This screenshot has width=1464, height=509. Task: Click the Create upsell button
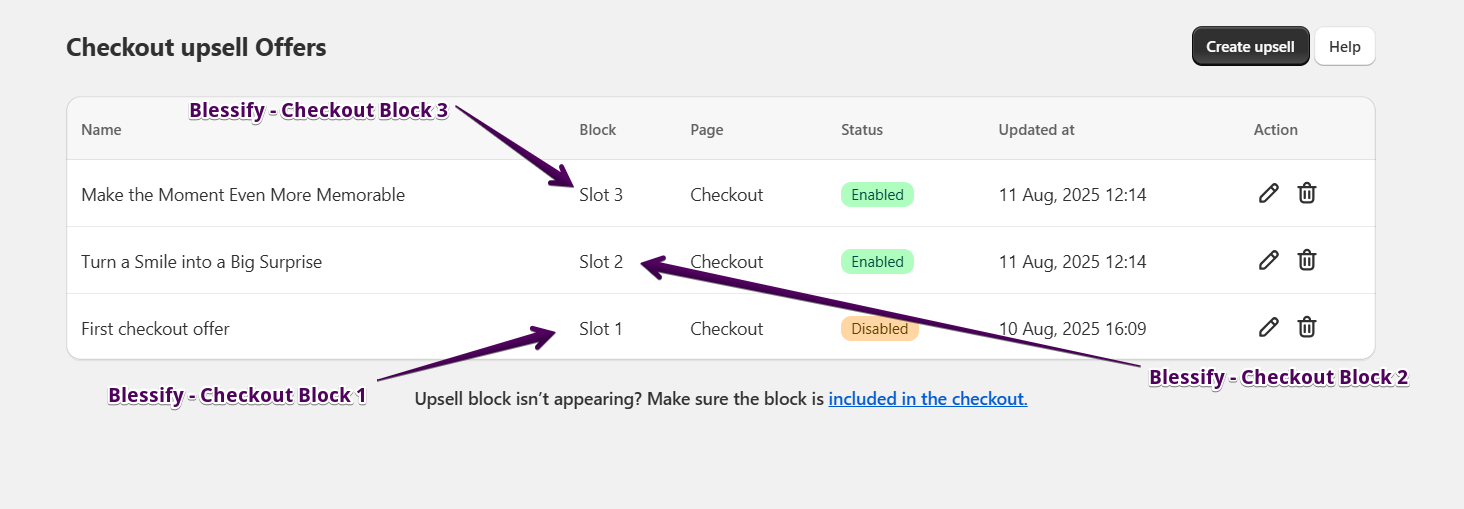(1250, 47)
